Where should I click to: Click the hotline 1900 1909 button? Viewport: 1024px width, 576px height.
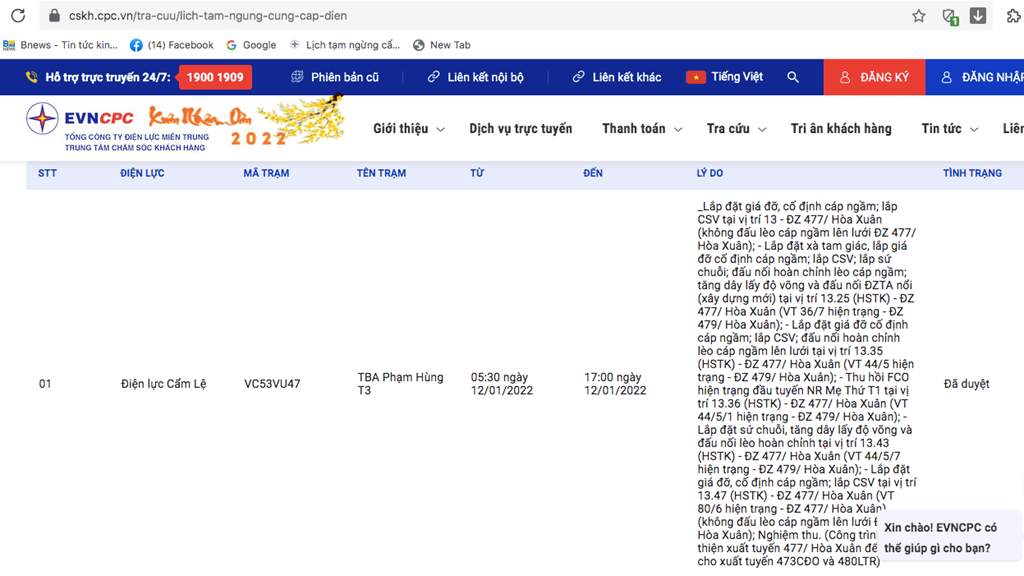click(x=215, y=77)
